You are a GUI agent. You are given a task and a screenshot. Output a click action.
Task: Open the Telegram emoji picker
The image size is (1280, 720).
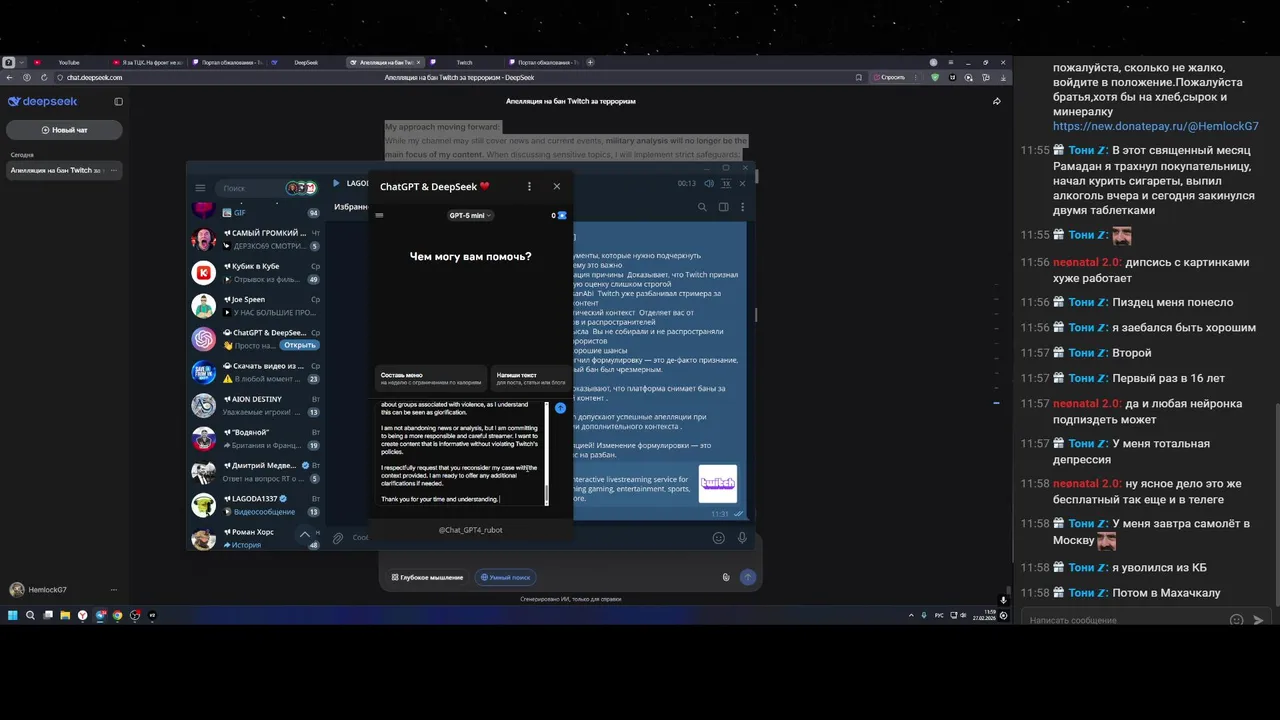pos(718,538)
